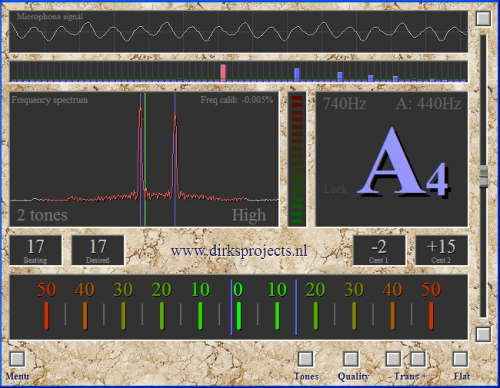Click the Beating value box showing 17
Viewport: 500px width, 388px height.
click(x=35, y=250)
